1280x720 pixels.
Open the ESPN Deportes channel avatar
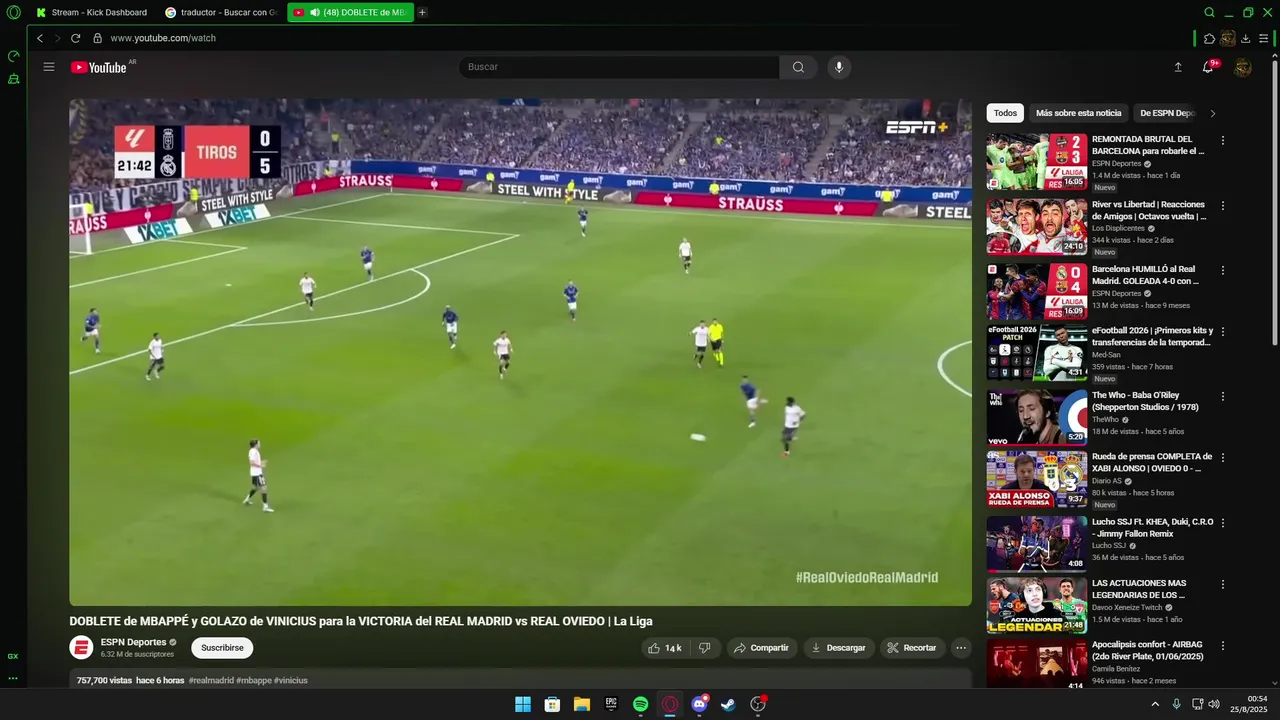pos(81,647)
